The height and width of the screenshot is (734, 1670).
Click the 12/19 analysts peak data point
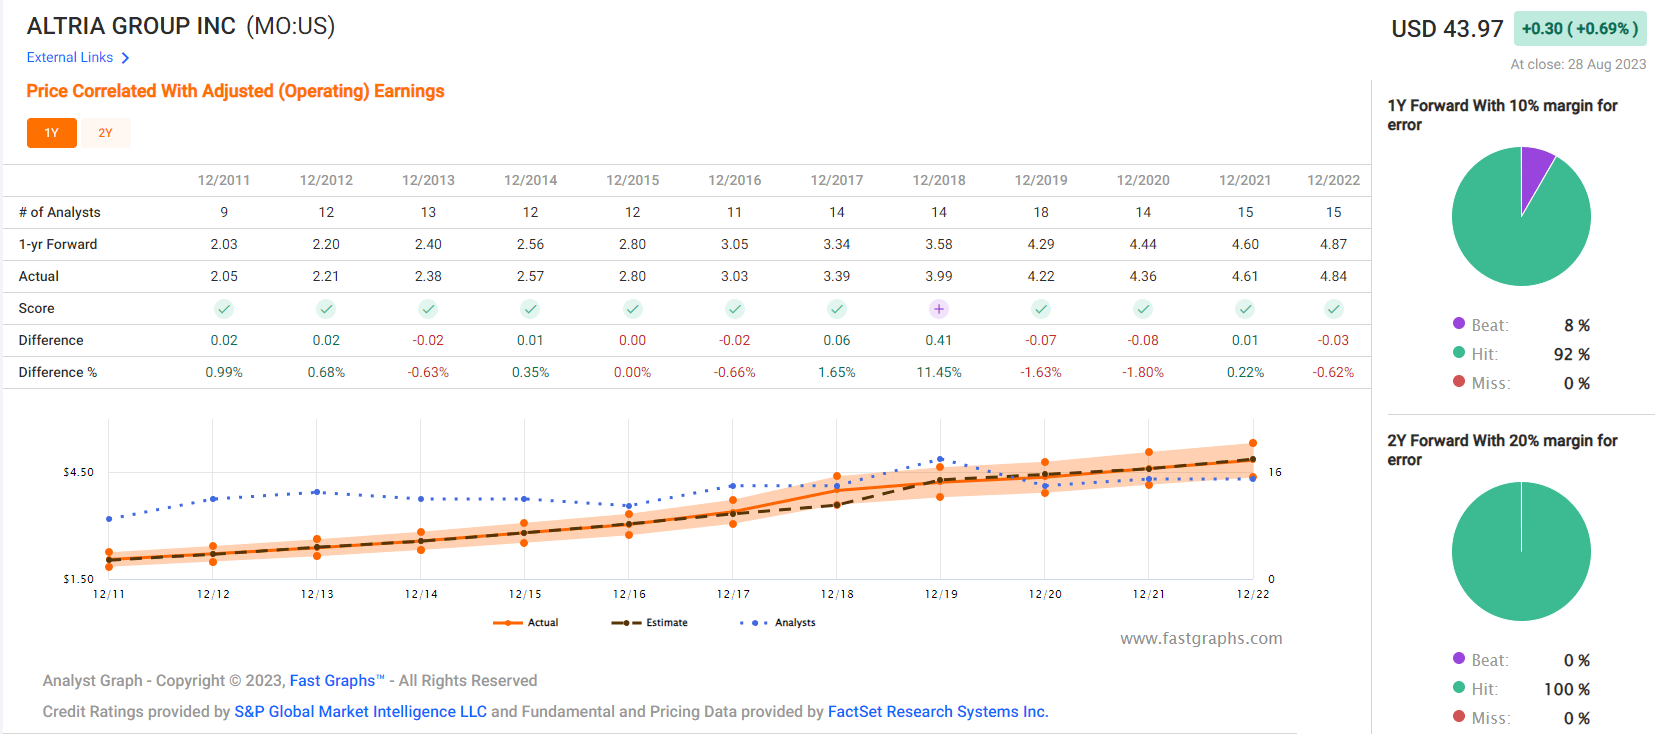click(x=940, y=459)
